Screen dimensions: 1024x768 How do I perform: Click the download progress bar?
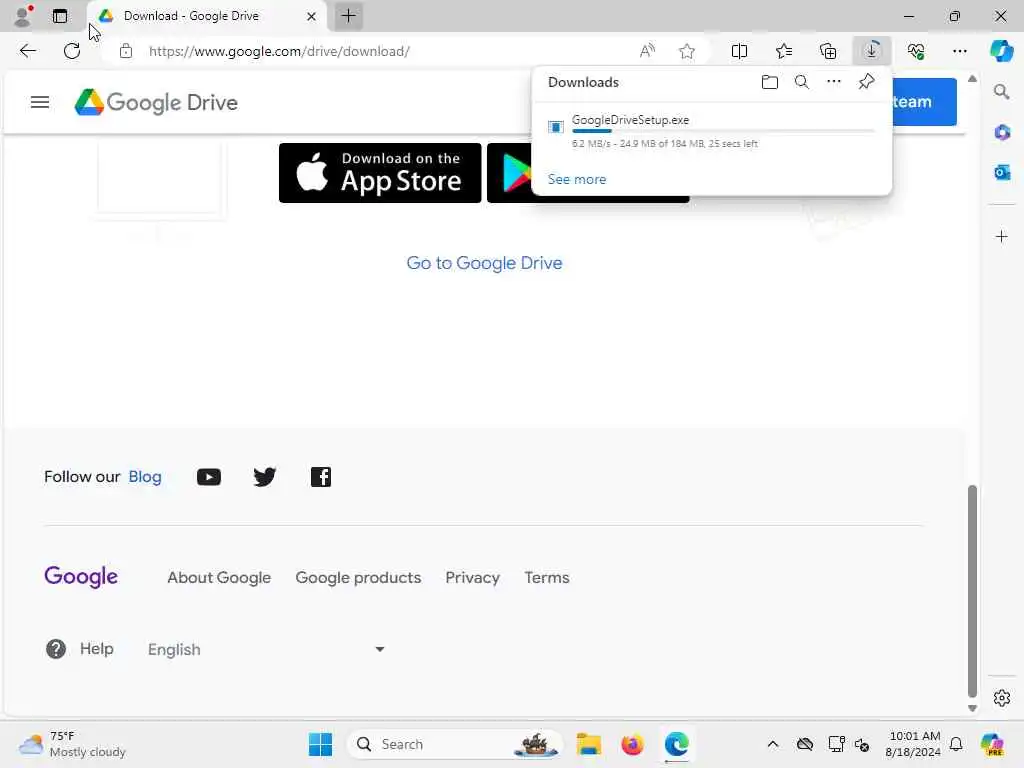(723, 131)
